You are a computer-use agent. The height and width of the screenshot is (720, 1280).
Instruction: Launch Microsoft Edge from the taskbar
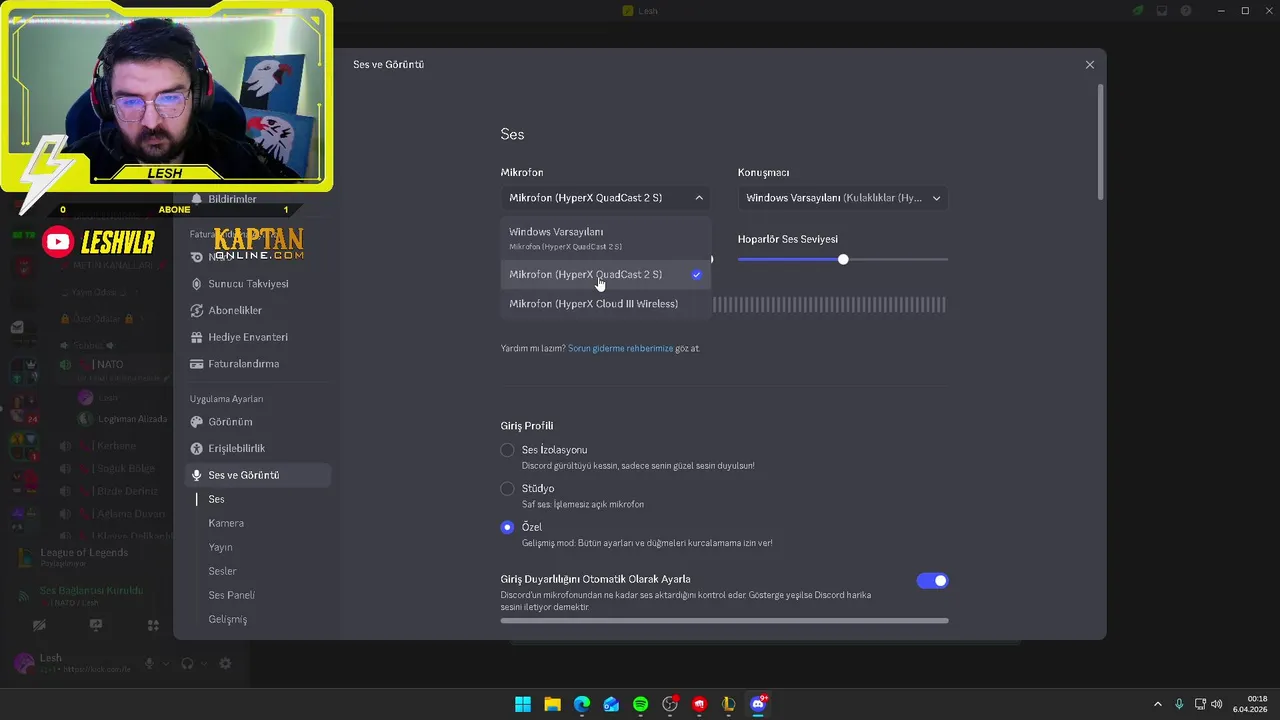point(582,704)
